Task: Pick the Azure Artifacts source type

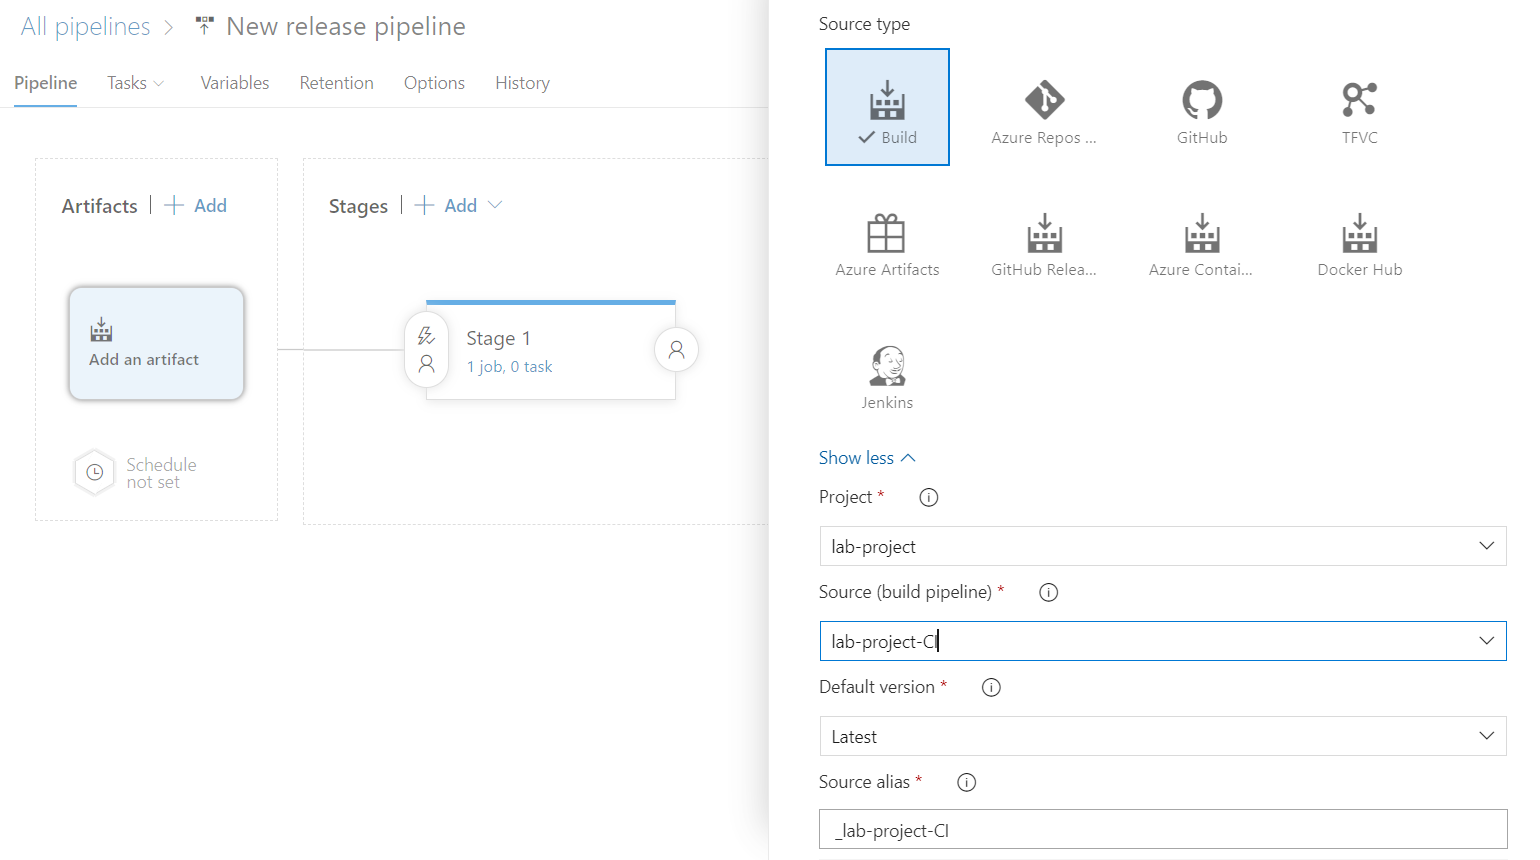Action: (x=887, y=243)
